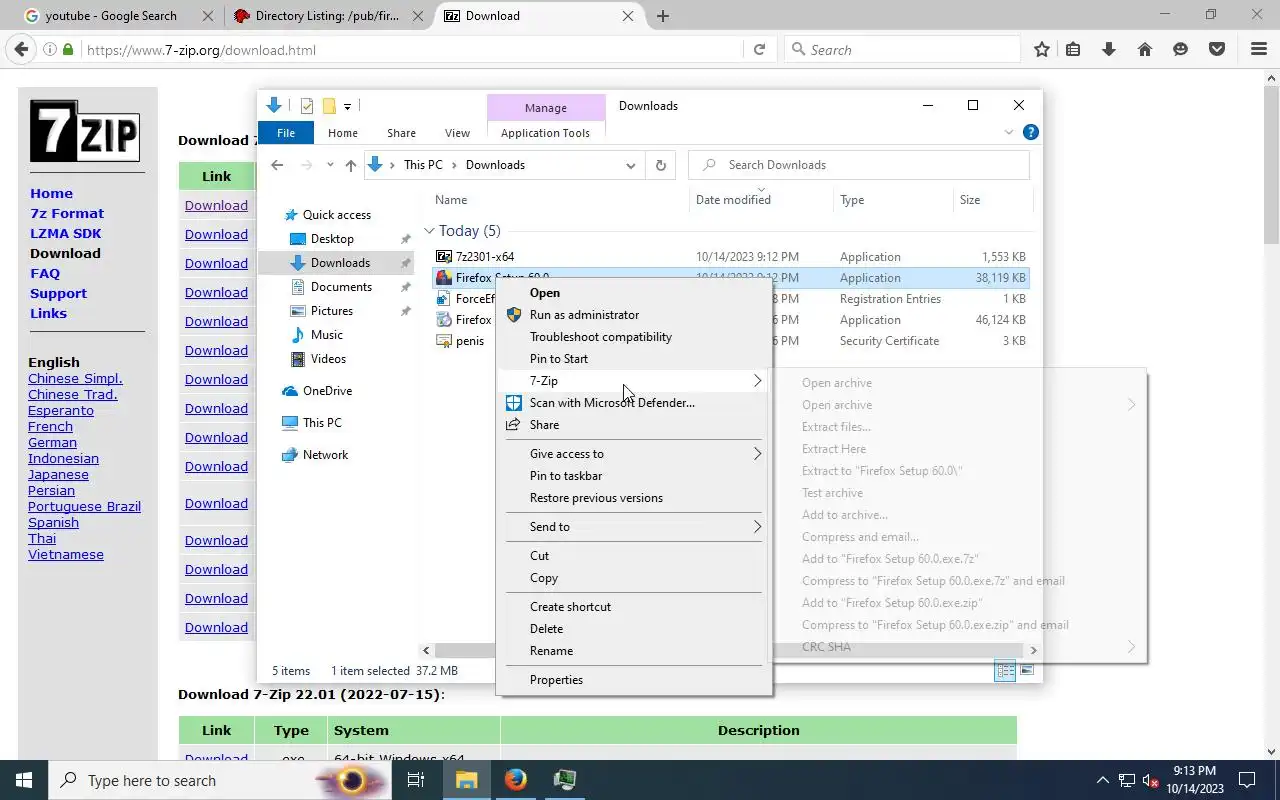Click the Firefox search box
This screenshot has height=800, width=1280.
(x=902, y=49)
